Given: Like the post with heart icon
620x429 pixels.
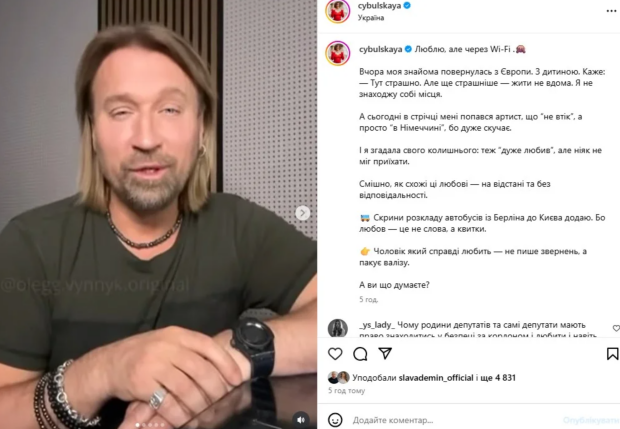Looking at the screenshot, I should tap(335, 353).
